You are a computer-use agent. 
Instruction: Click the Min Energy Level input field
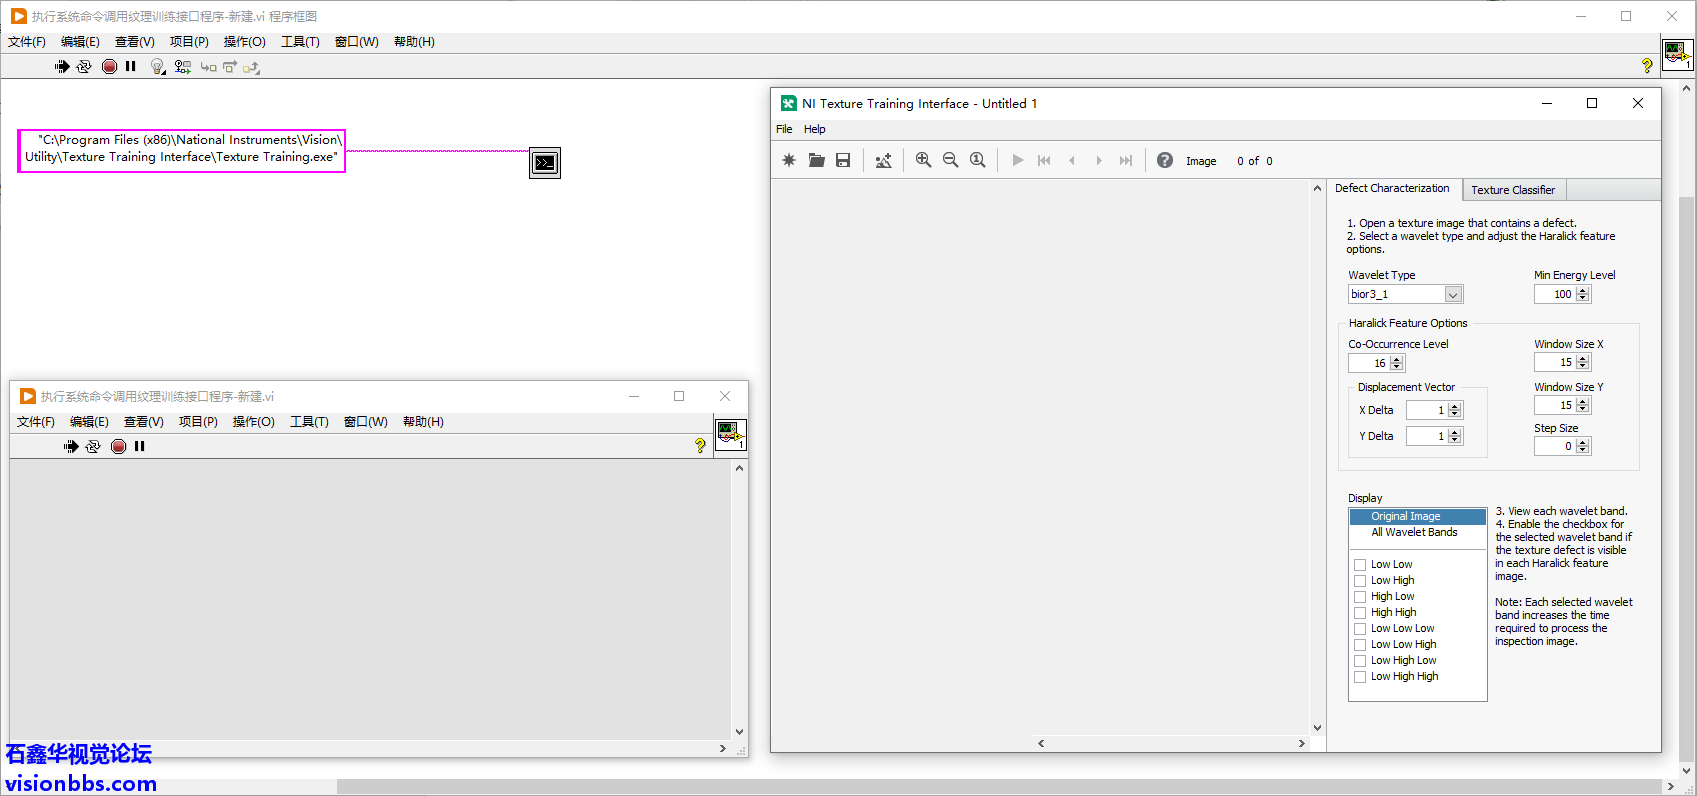(x=1555, y=294)
